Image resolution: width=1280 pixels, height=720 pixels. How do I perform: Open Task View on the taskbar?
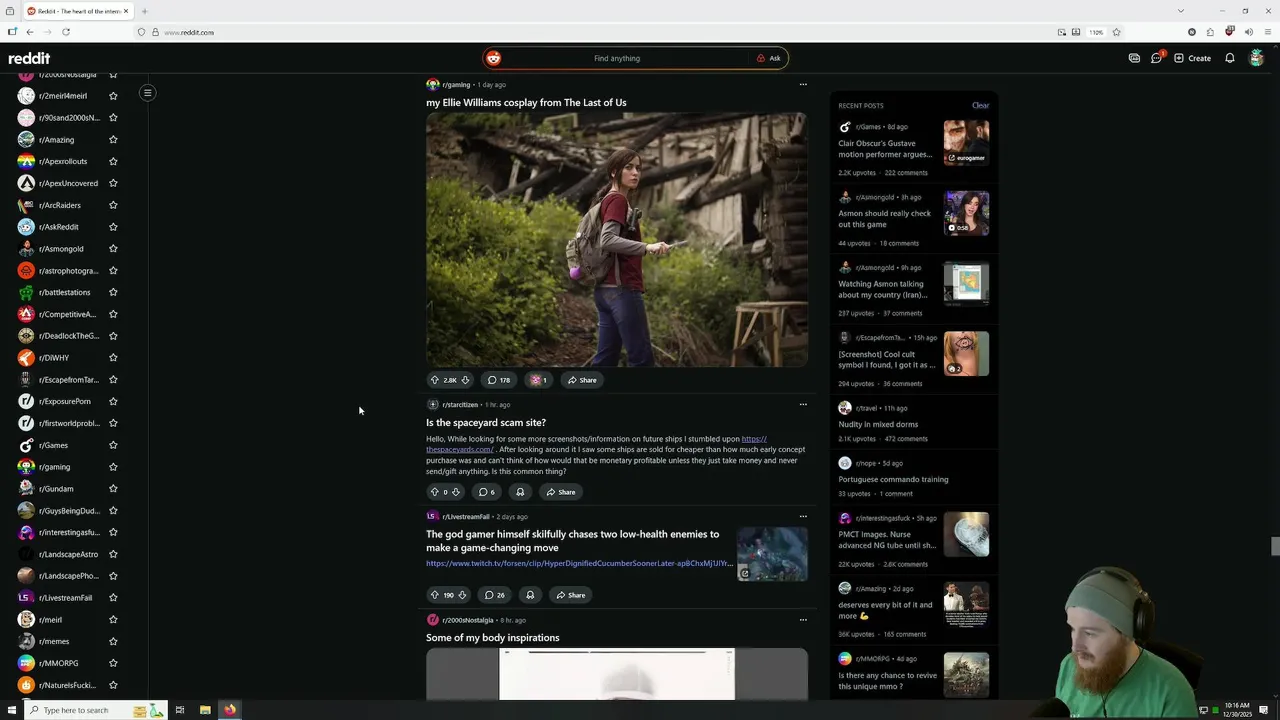180,710
